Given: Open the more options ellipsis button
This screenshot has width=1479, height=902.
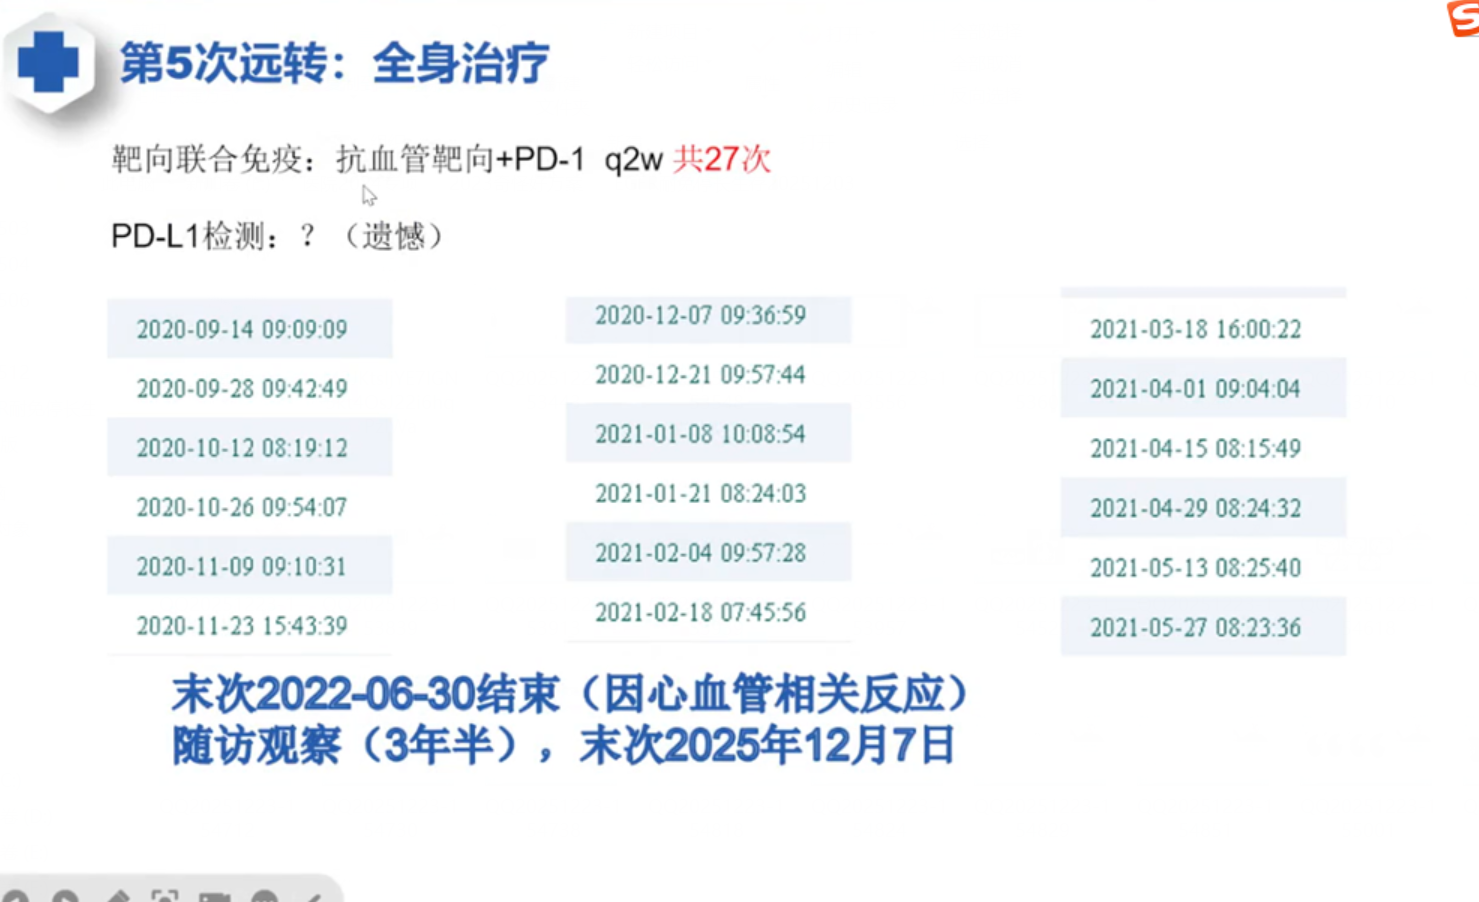Looking at the screenshot, I should click(264, 896).
